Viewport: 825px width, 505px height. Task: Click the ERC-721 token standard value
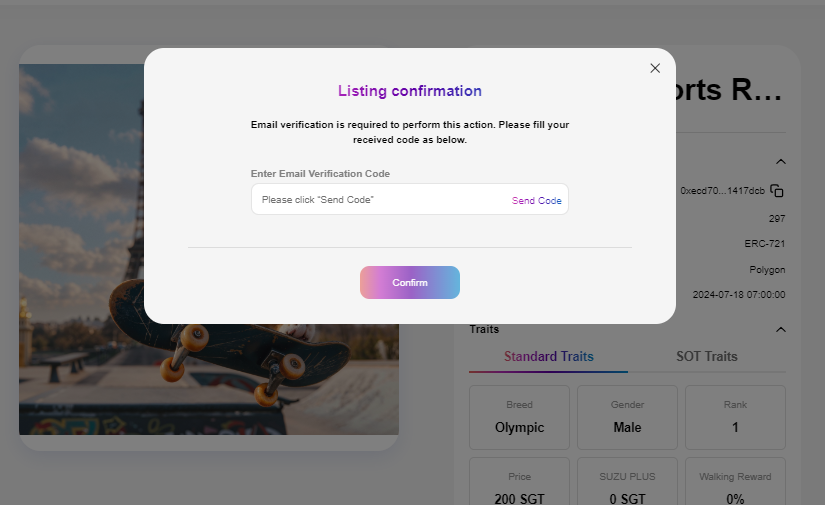click(x=764, y=244)
